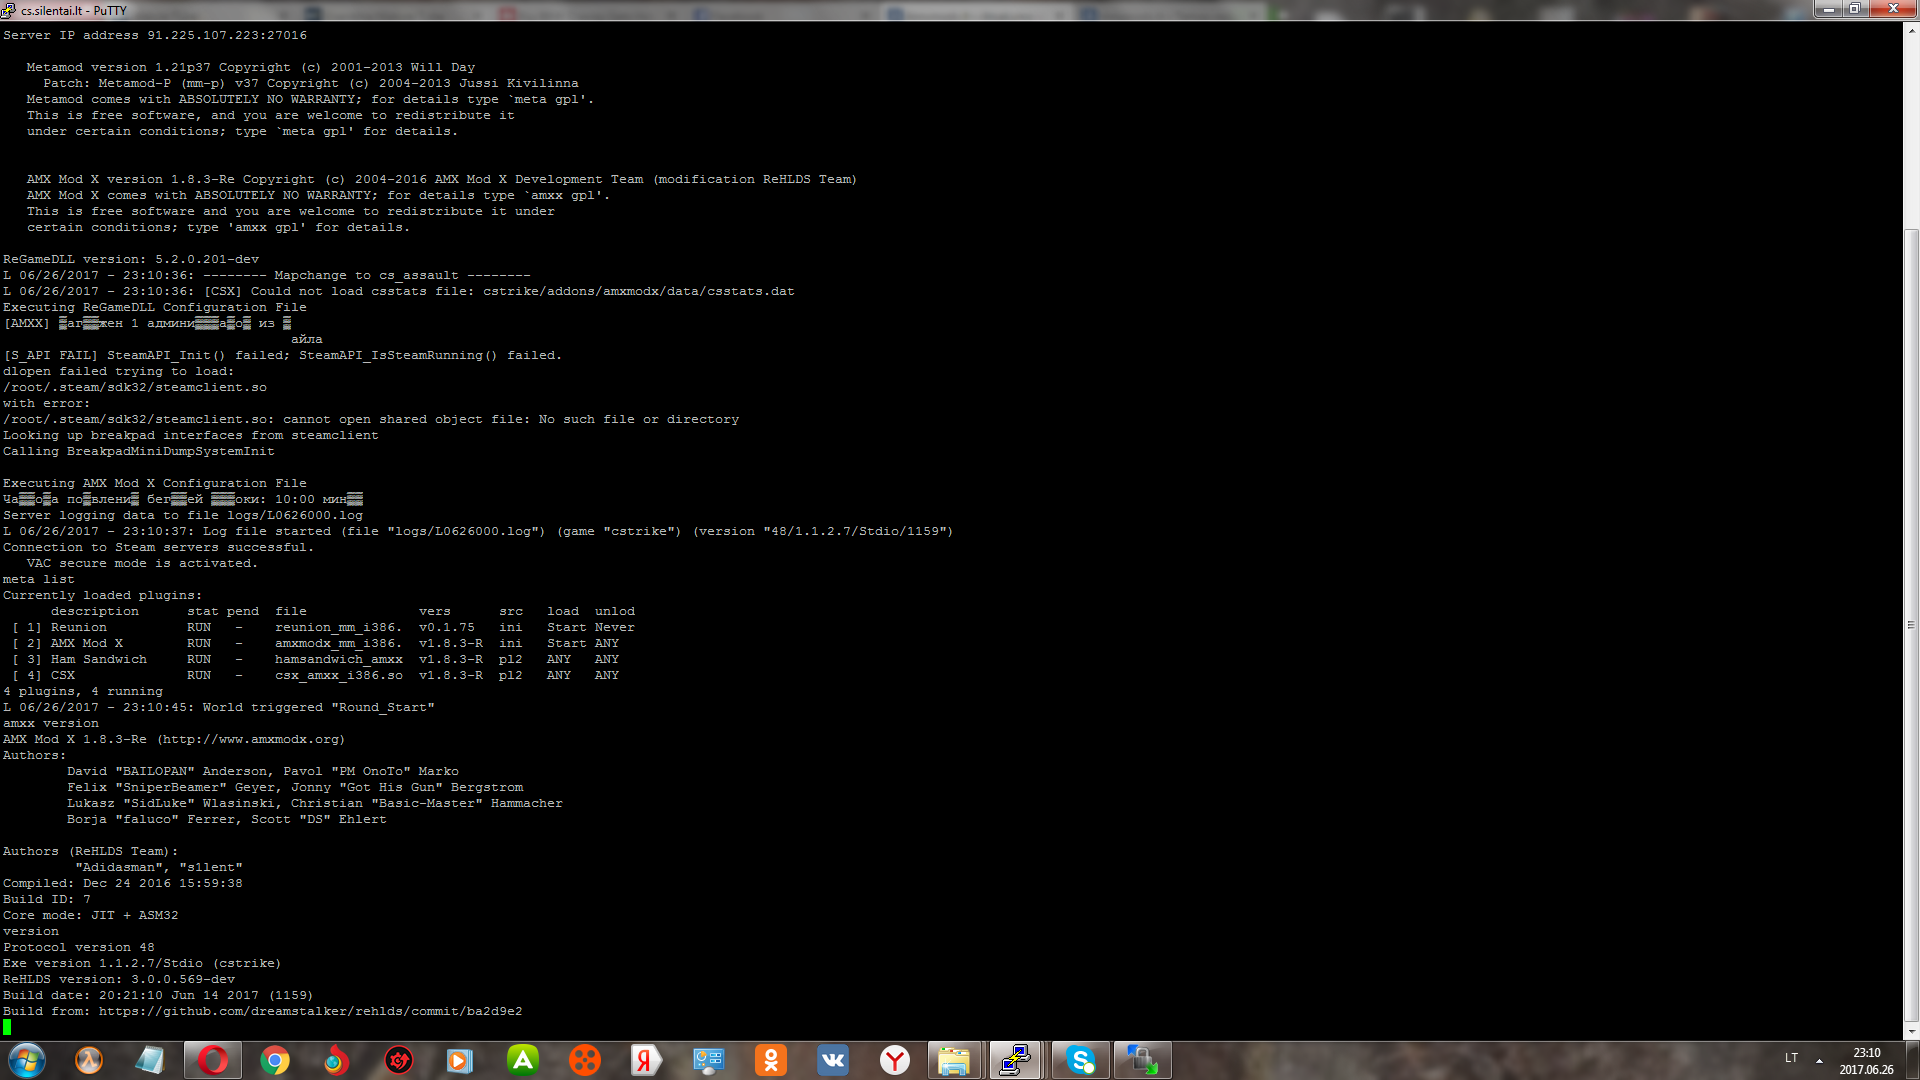The height and width of the screenshot is (1080, 1920).
Task: Click the Reunion plugin row
Action: coord(323,627)
